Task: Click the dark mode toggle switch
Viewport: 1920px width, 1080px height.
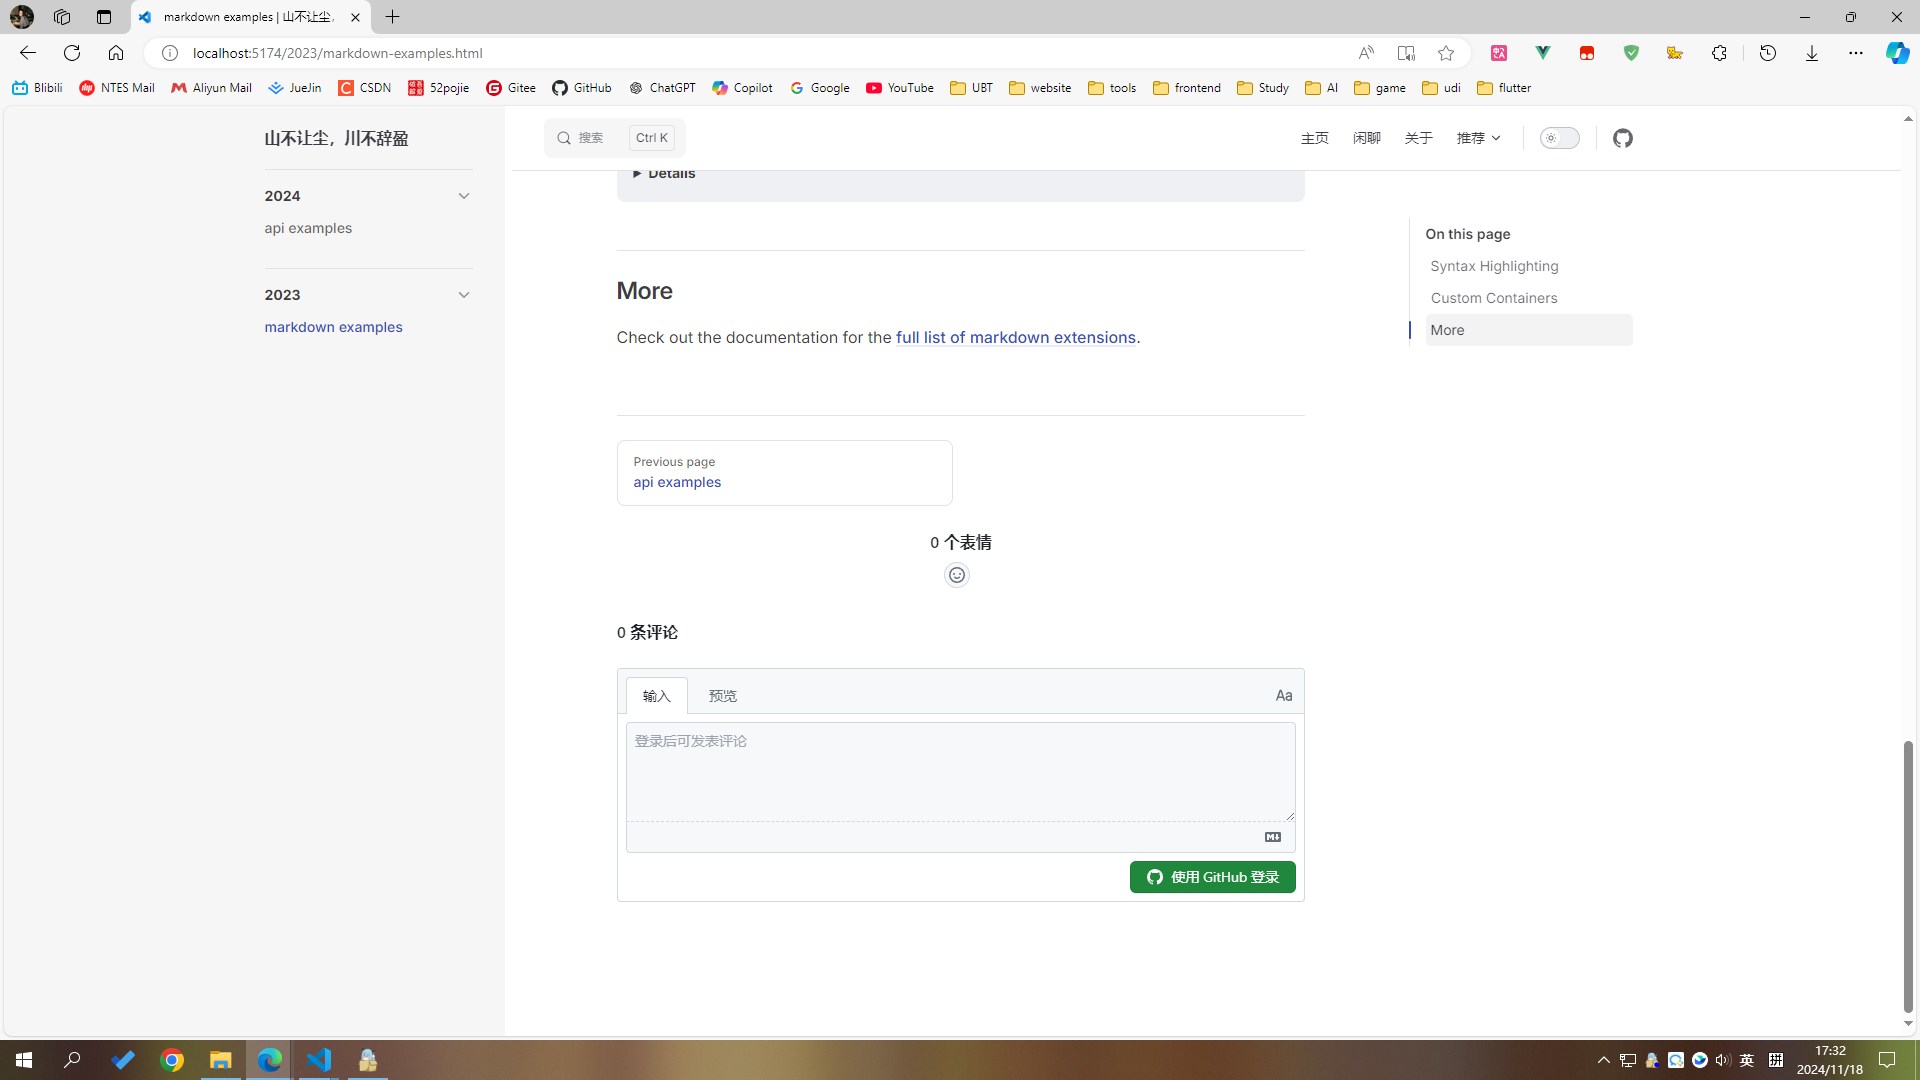Action: 1560,137
